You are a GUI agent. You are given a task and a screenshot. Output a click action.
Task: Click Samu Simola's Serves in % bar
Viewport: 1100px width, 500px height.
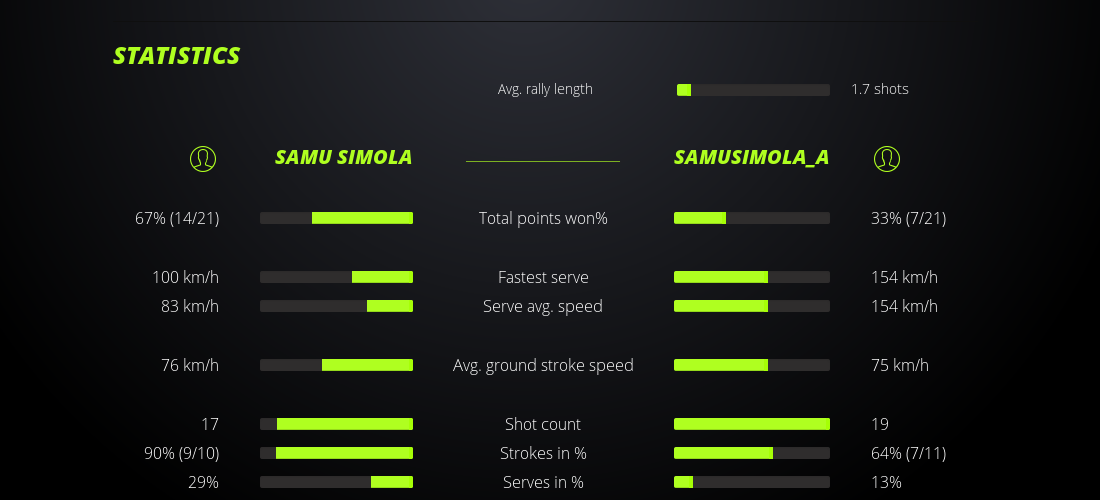point(336,482)
